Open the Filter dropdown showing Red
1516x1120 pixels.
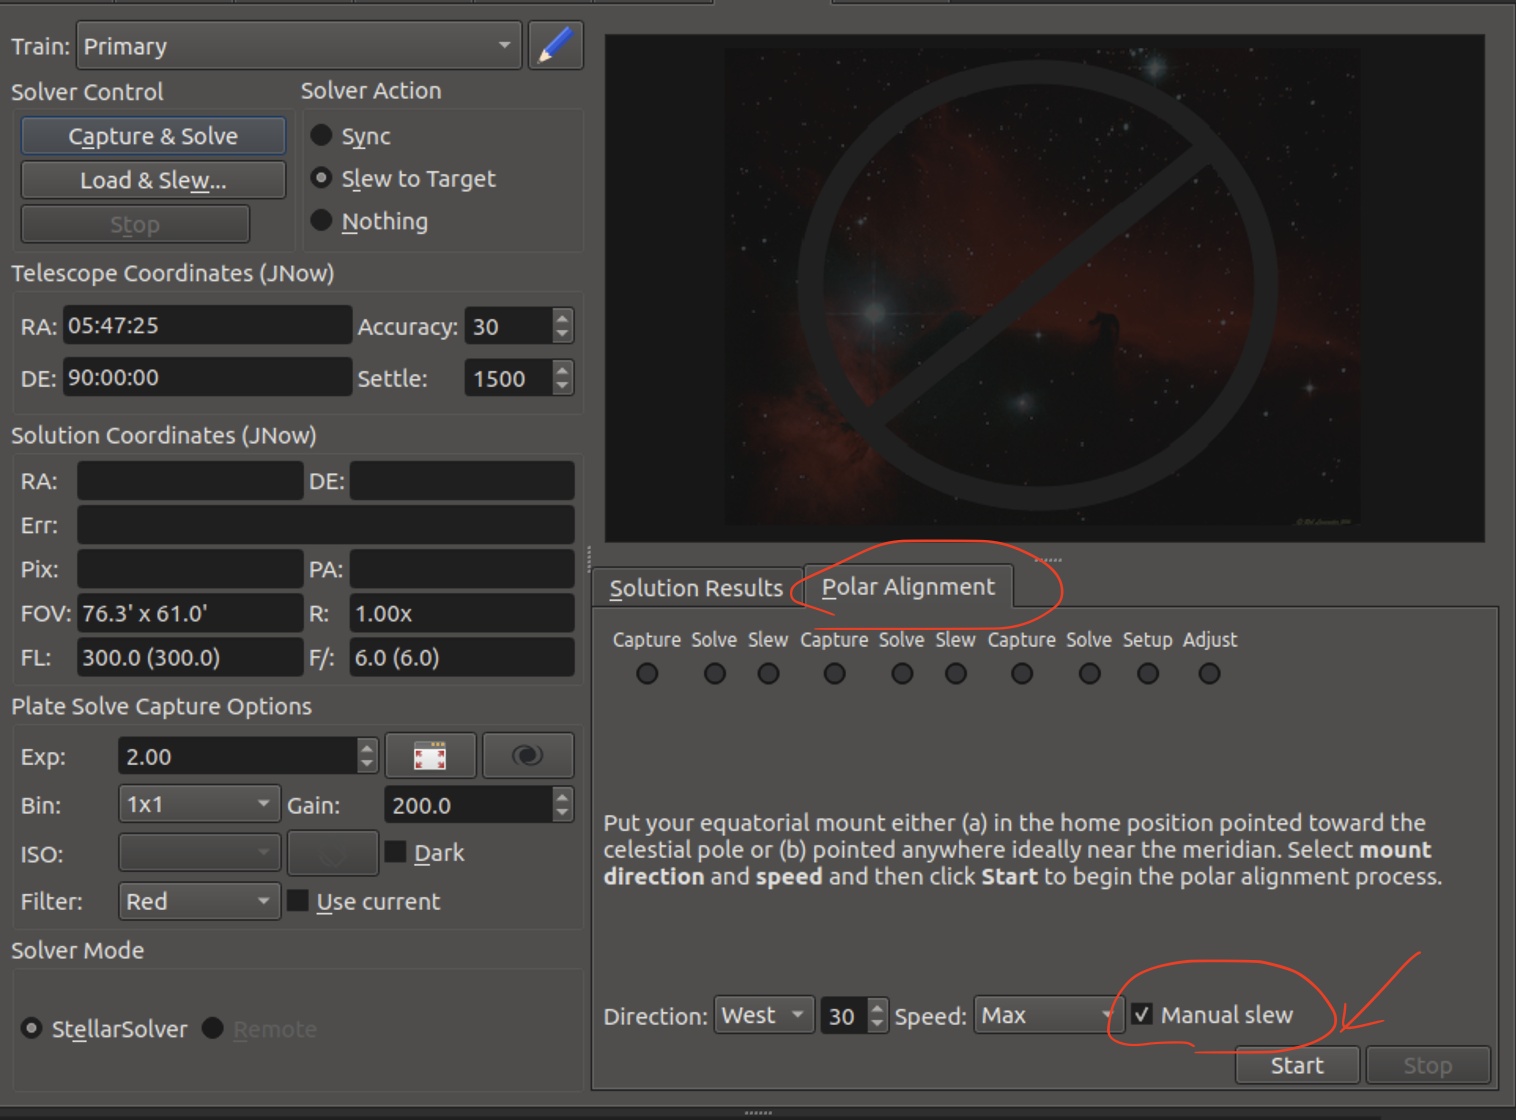pyautogui.click(x=199, y=901)
